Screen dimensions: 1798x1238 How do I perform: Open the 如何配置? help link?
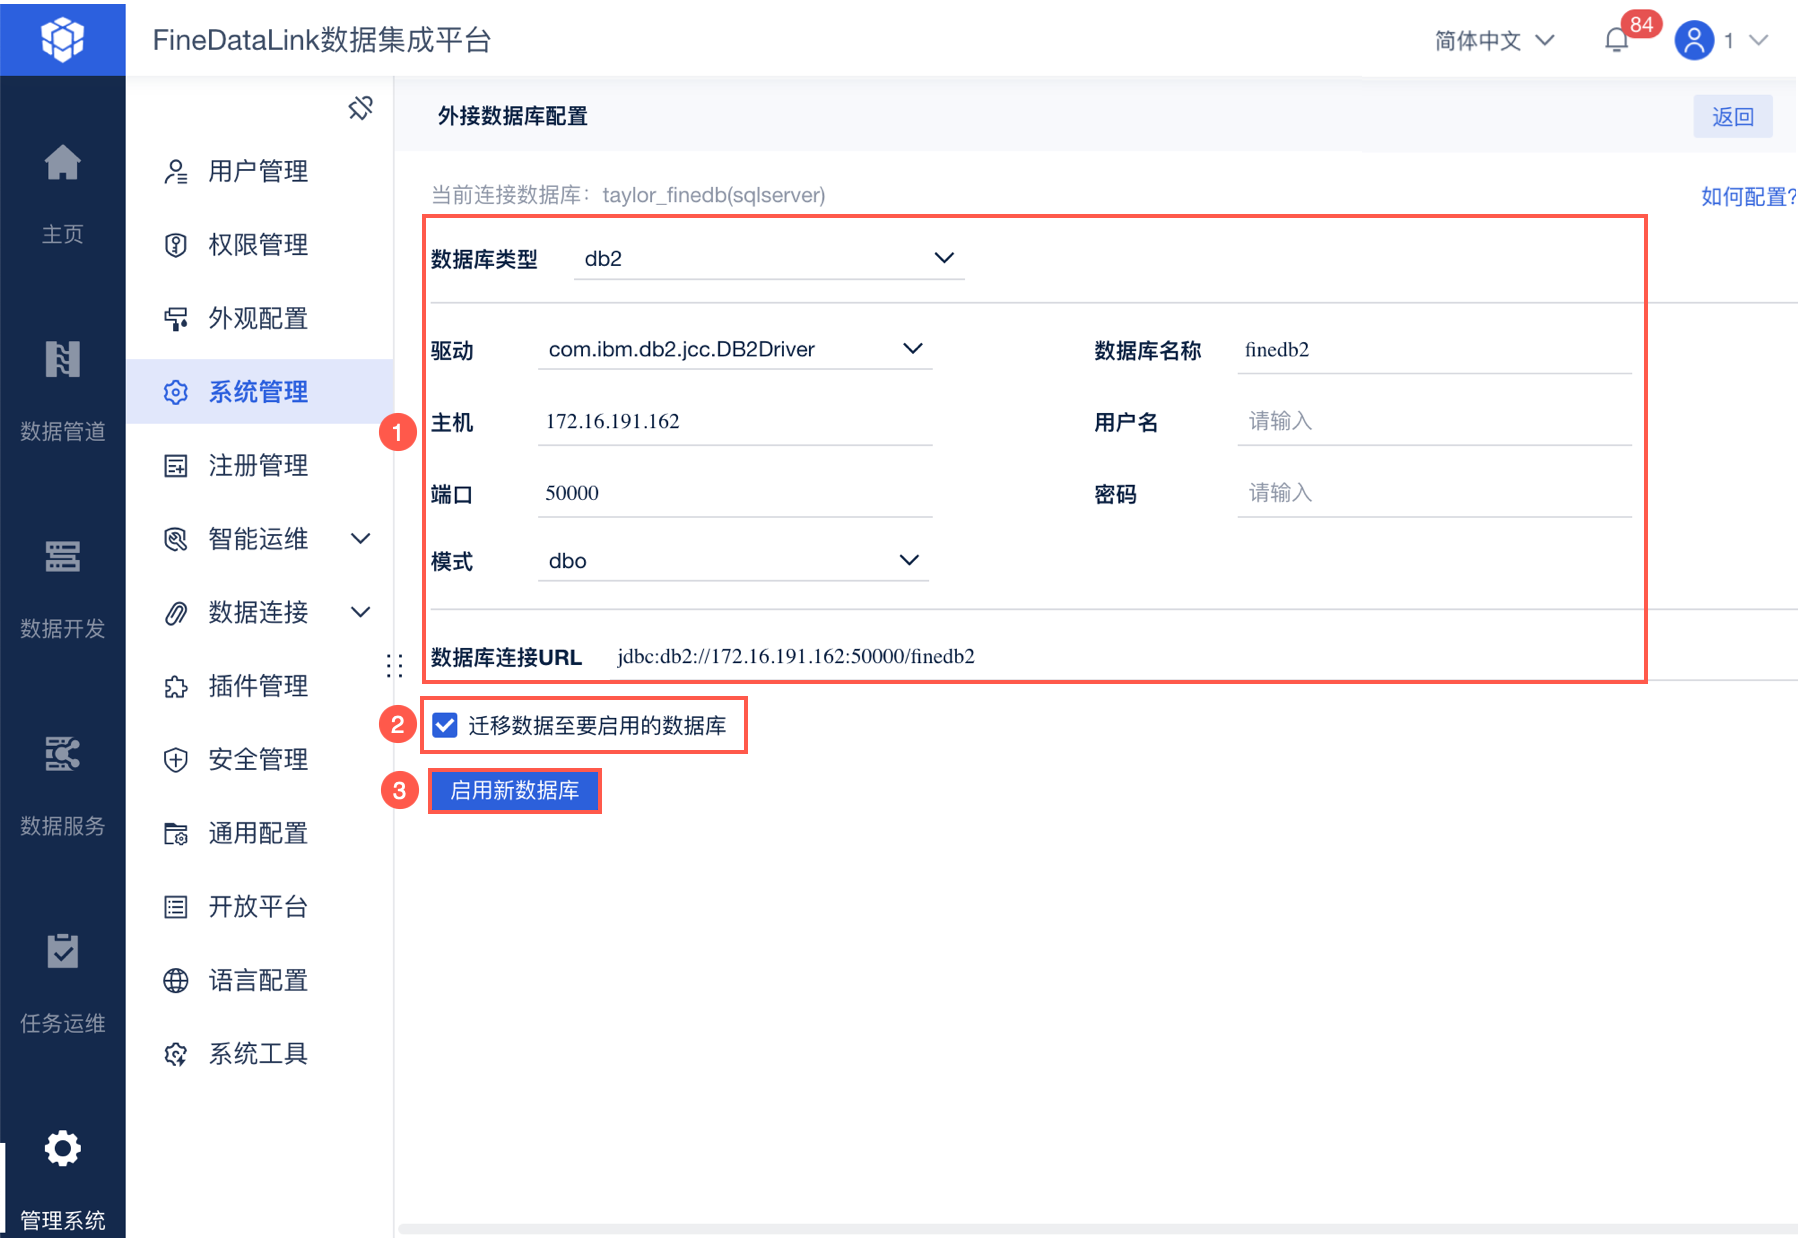[x=1749, y=196]
